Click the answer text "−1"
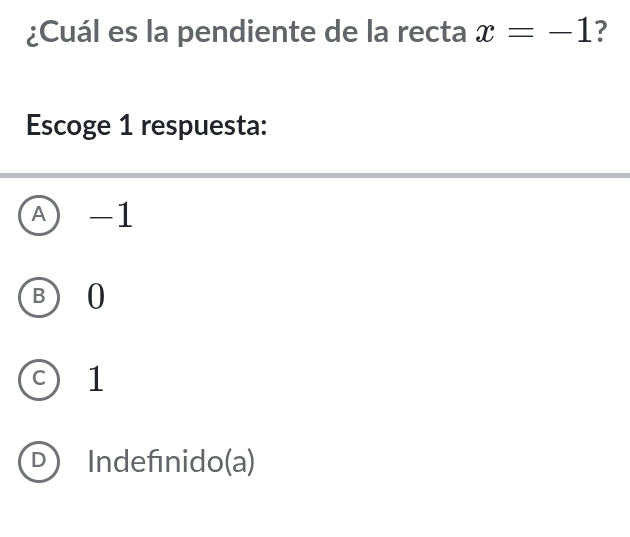The image size is (630, 537). pos(110,215)
